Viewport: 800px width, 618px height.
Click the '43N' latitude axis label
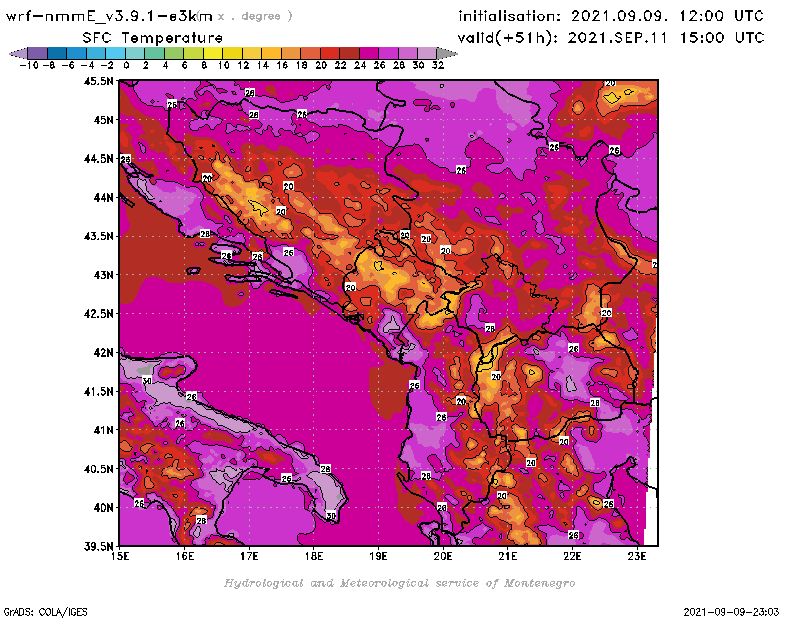pyautogui.click(x=103, y=275)
